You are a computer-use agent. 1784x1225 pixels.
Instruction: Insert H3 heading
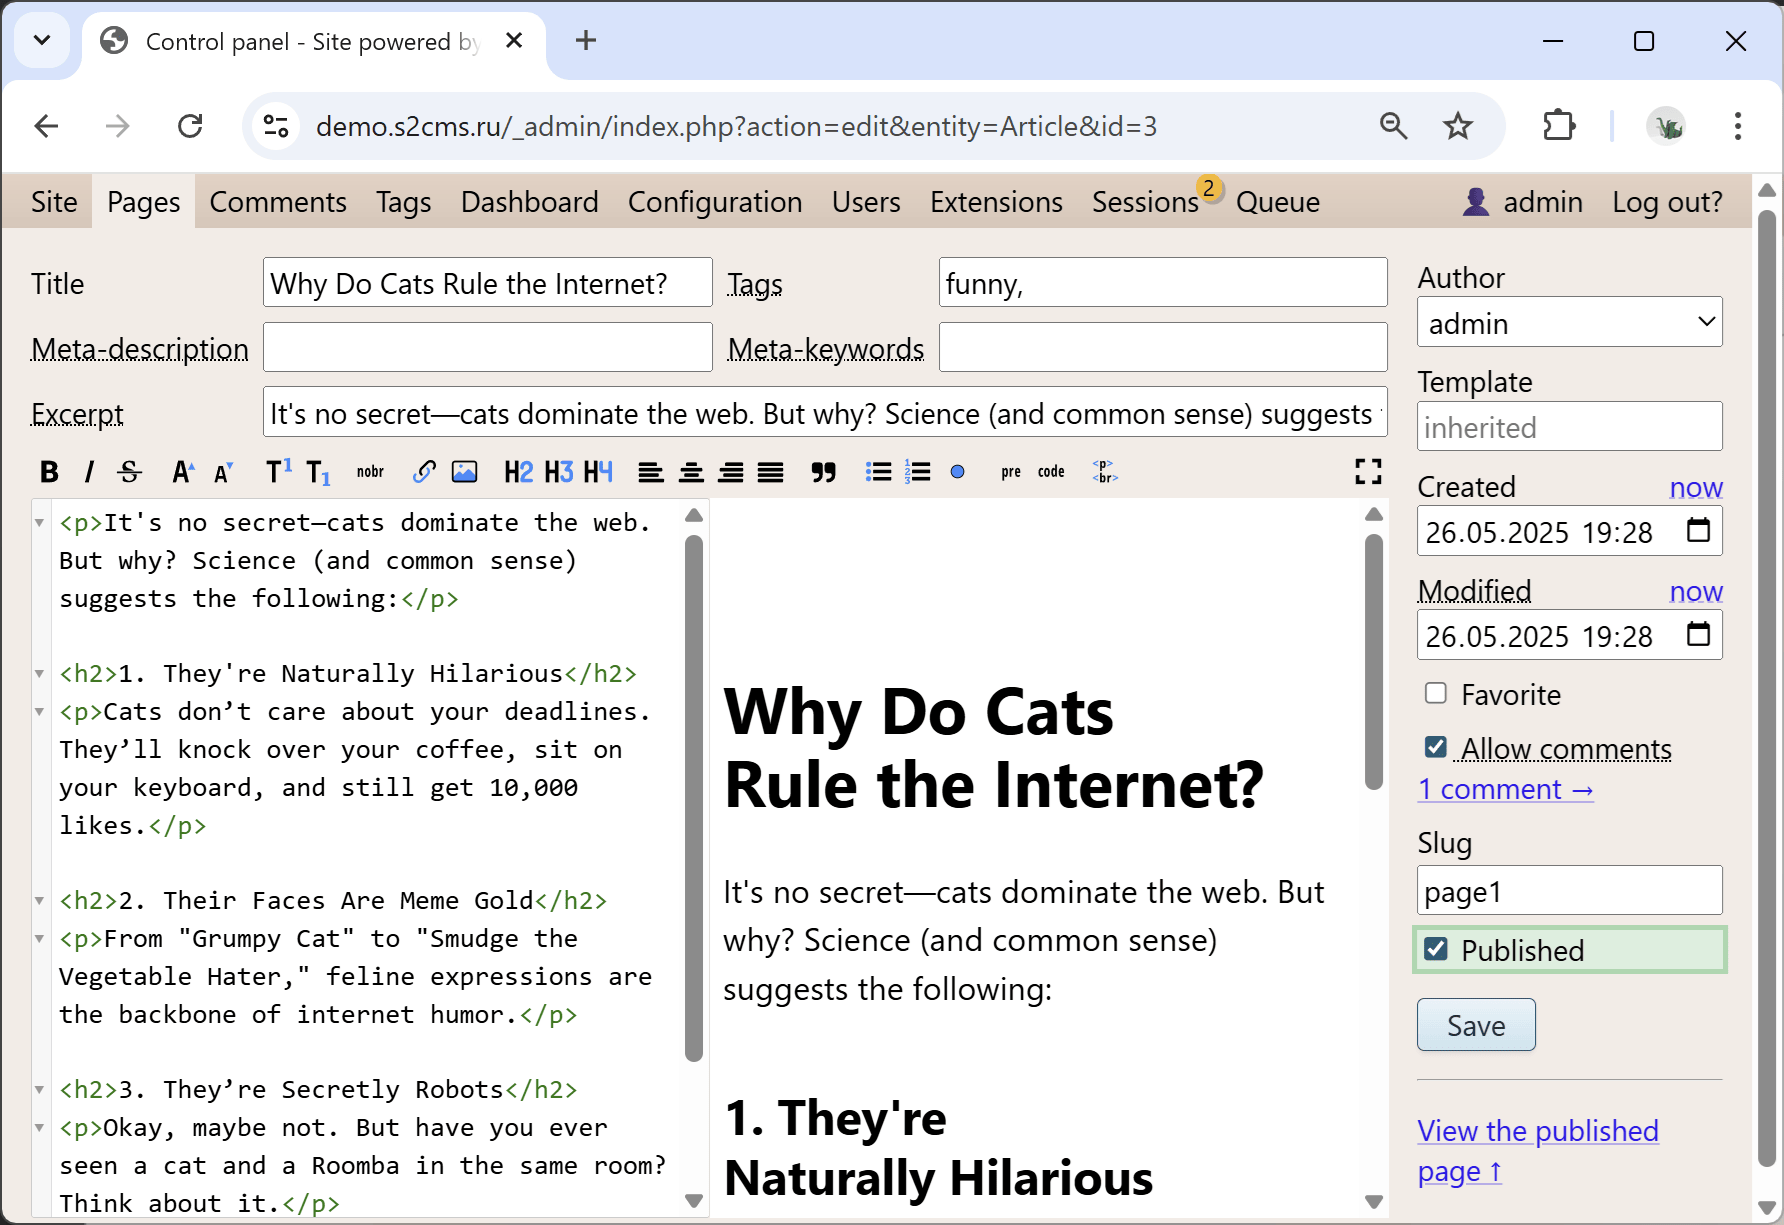(558, 472)
